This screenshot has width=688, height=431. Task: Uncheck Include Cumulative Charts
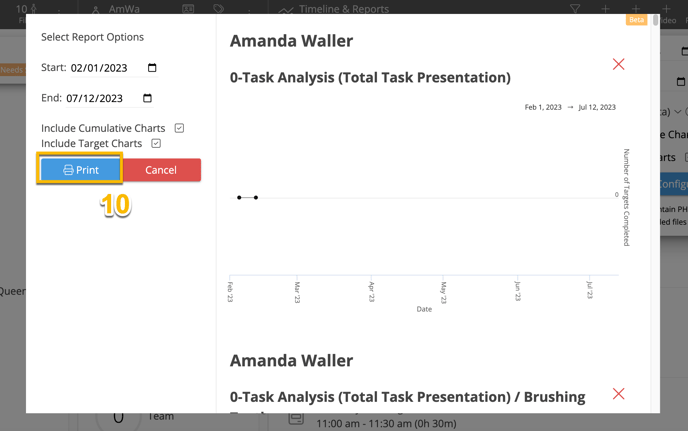click(179, 128)
